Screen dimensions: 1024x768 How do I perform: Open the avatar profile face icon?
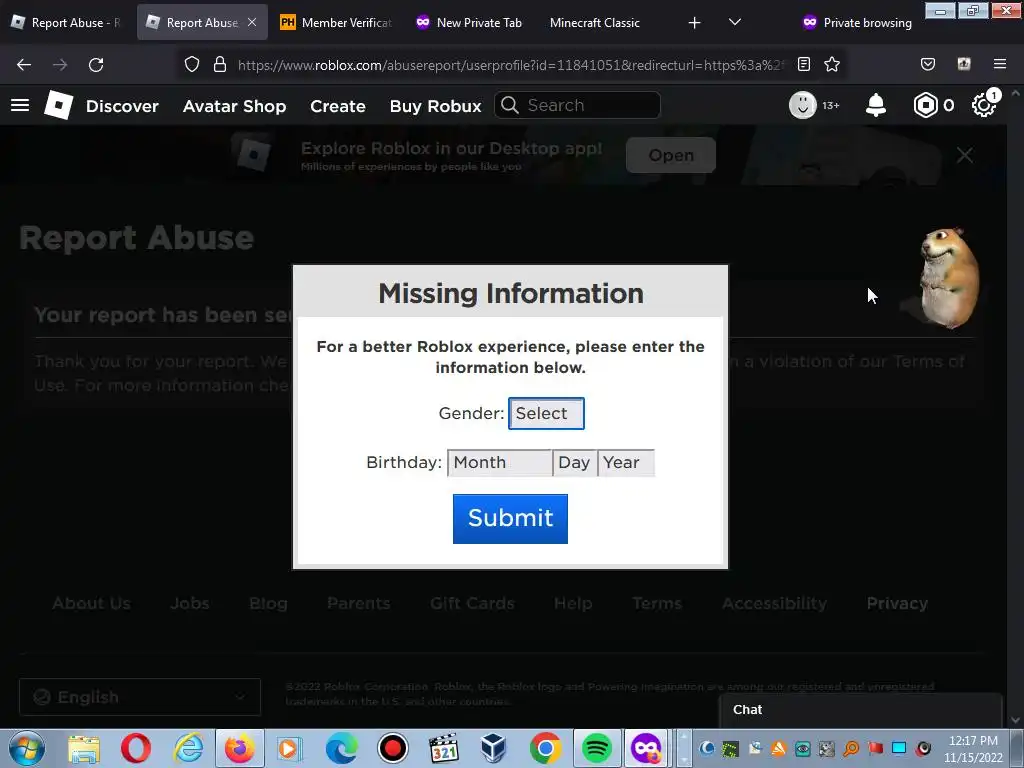tap(803, 105)
